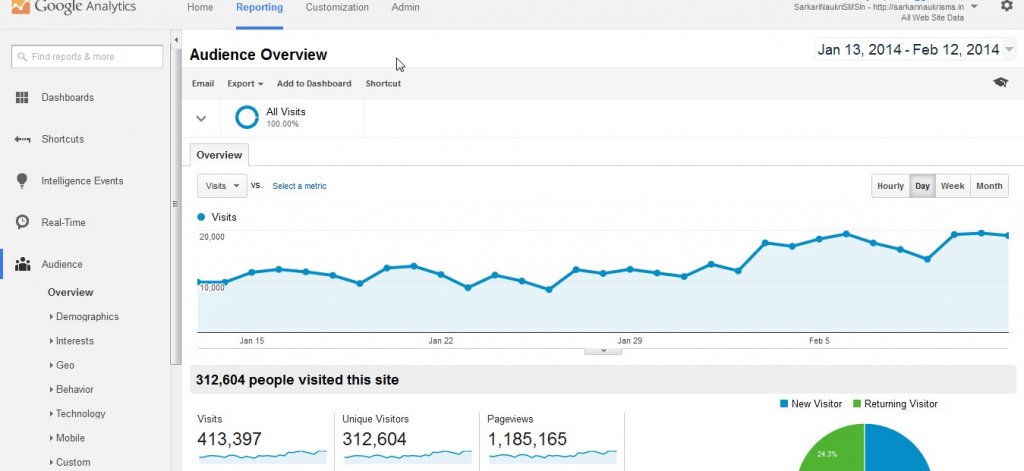Click the Find reports & more search field
Viewport: 1024px width, 471px height.
coord(87,57)
